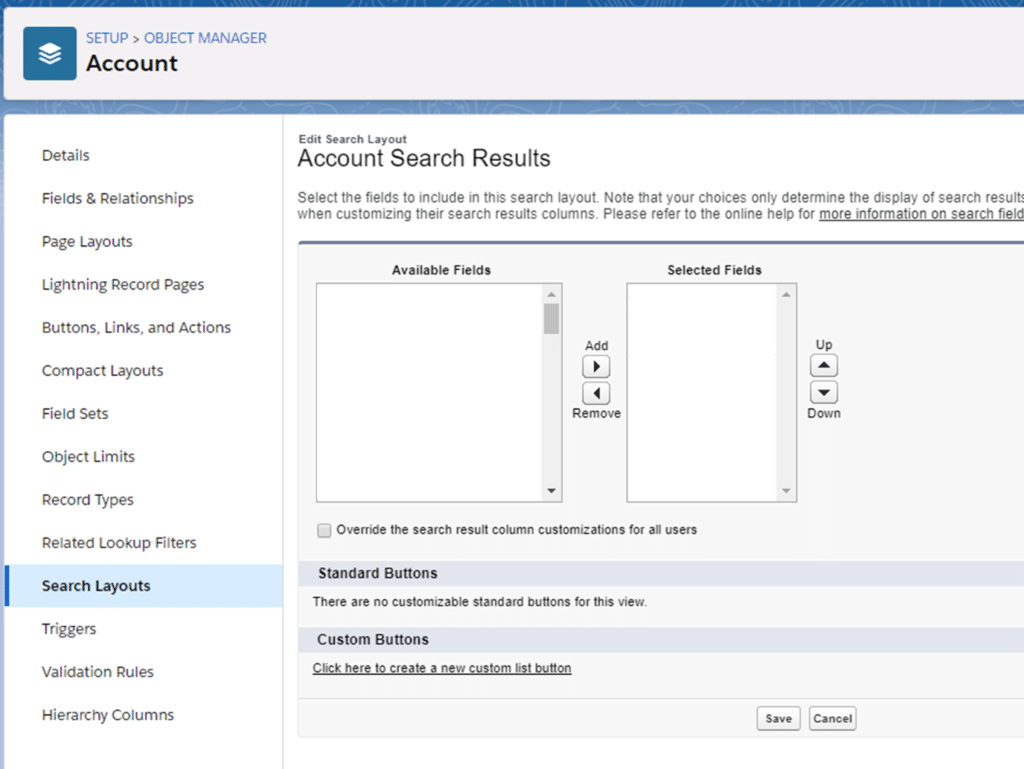Select Search Layouts sidebar item
This screenshot has width=1024, height=769.
click(144, 586)
